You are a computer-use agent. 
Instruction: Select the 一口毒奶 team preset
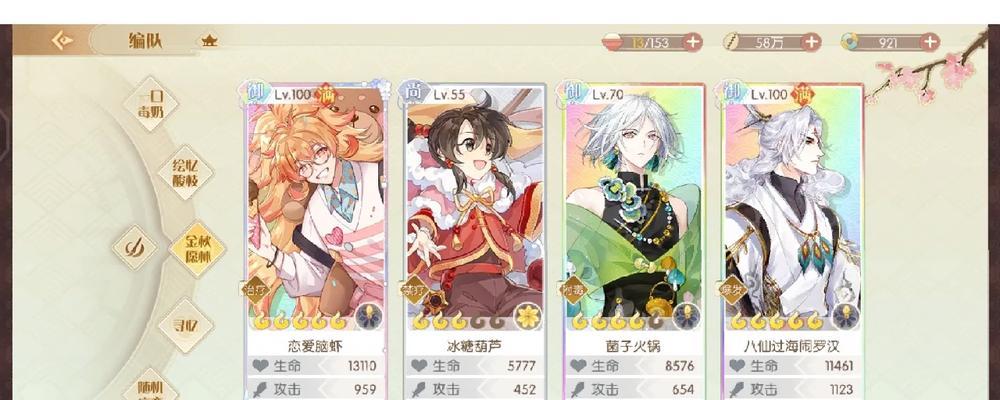pyautogui.click(x=151, y=103)
